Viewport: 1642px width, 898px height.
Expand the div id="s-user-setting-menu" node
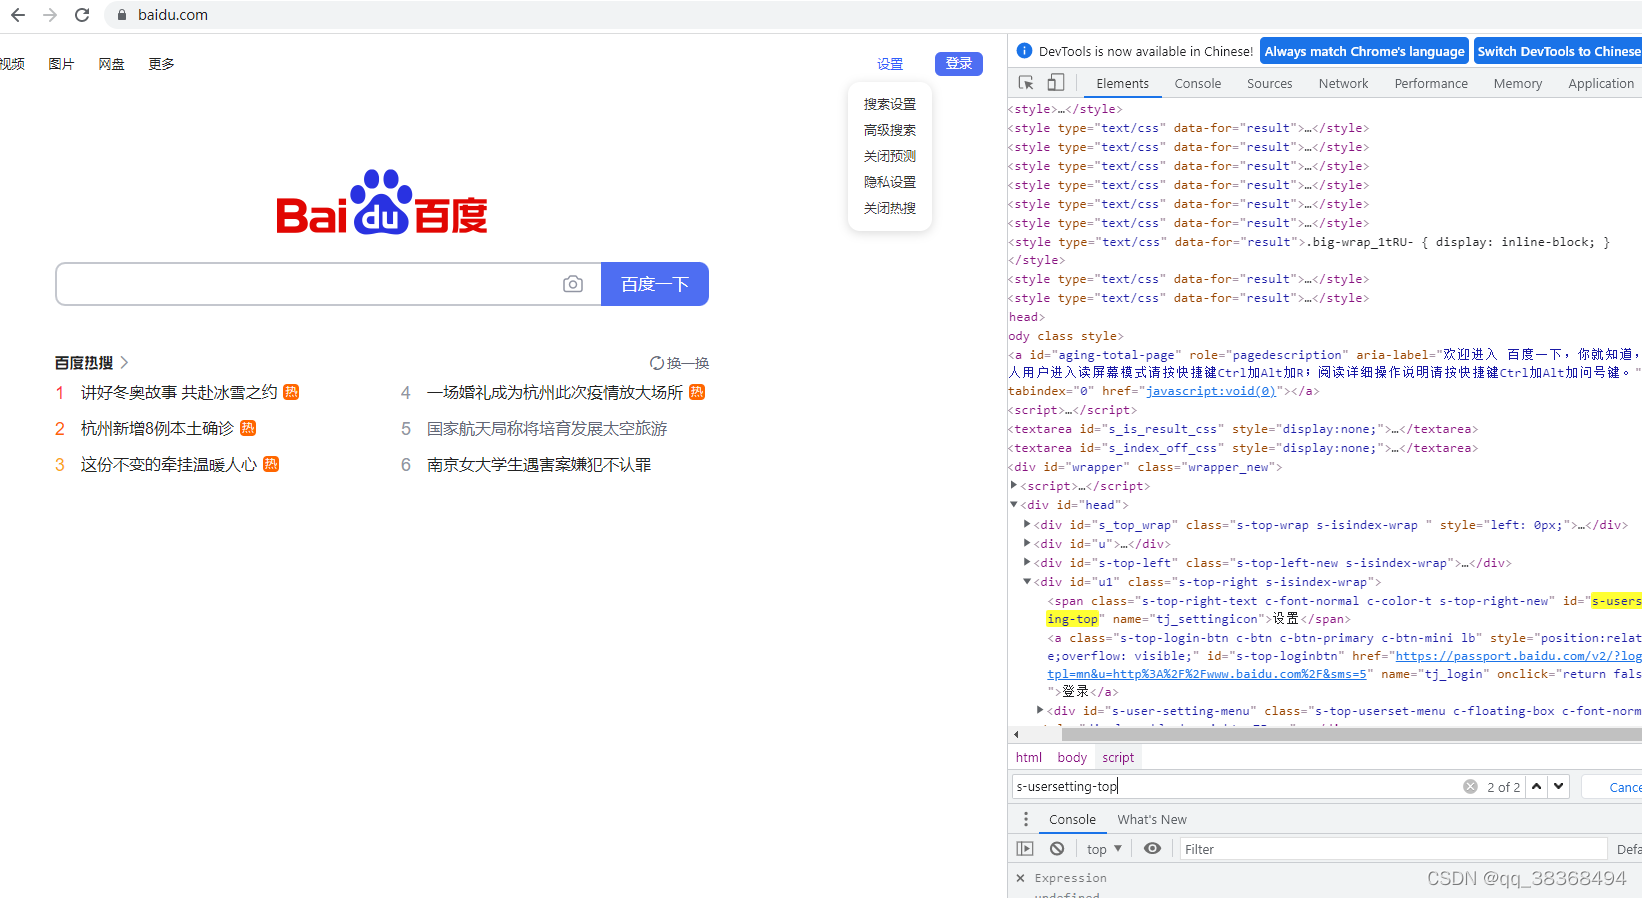[1040, 710]
